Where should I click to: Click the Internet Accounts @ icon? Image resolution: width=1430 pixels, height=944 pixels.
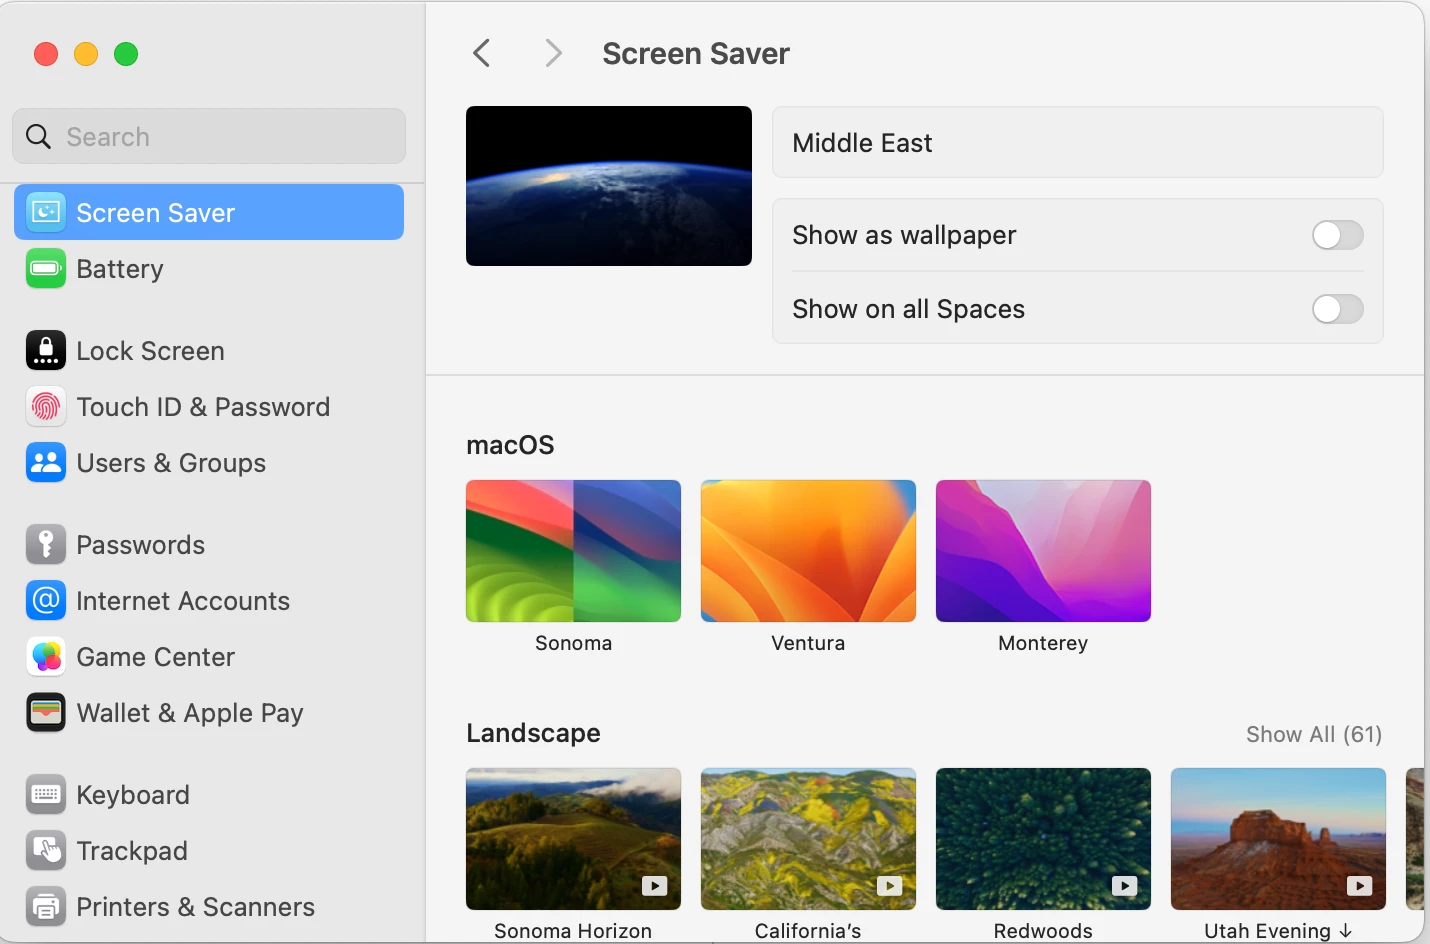click(46, 600)
